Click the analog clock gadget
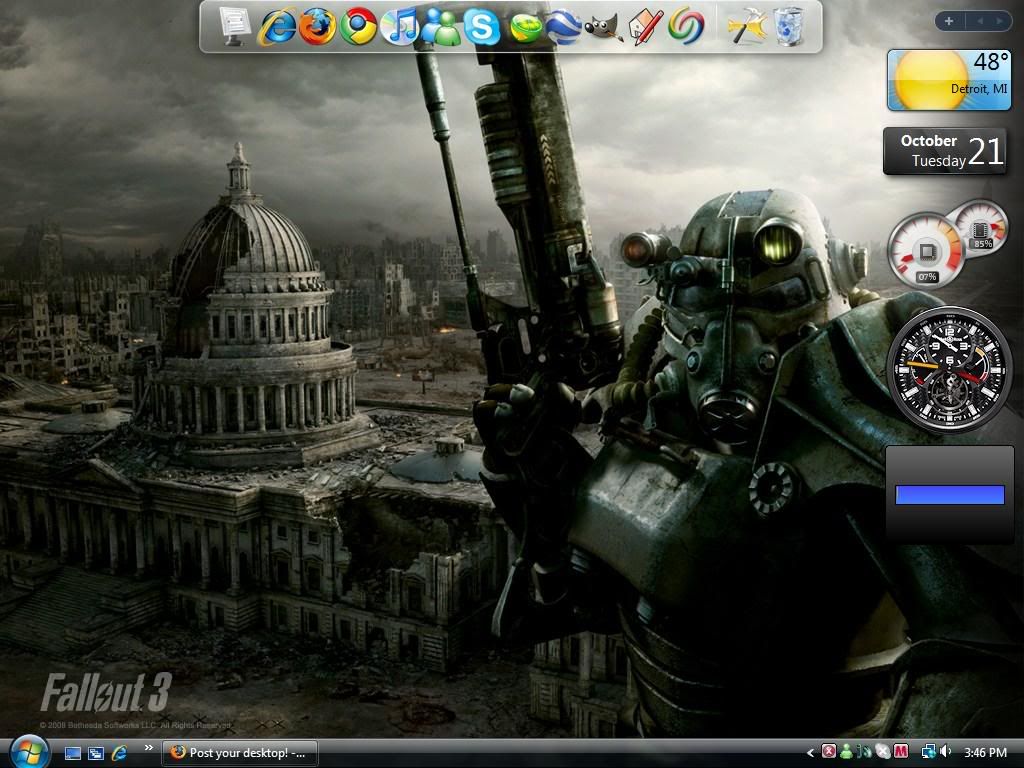The width and height of the screenshot is (1024, 768). click(950, 369)
